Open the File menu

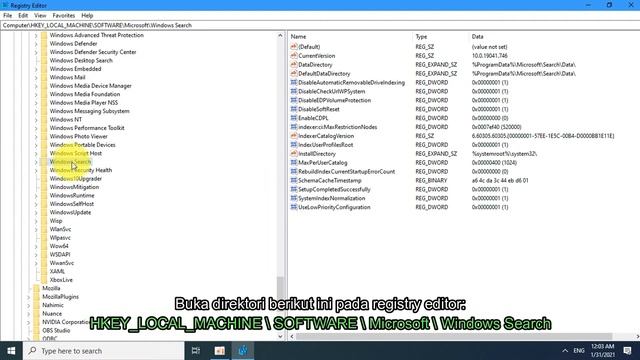tap(7, 16)
